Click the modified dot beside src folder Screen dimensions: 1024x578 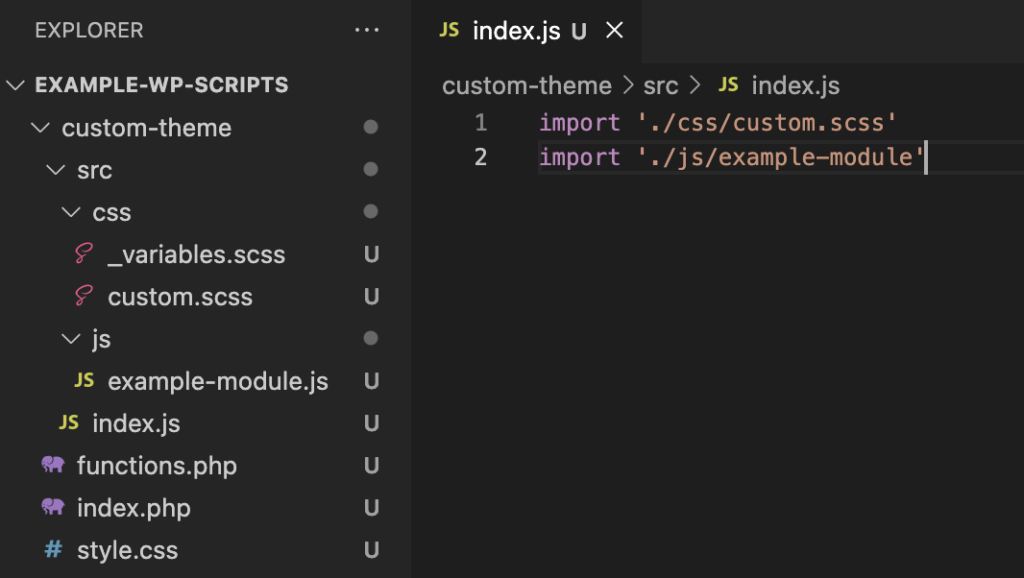[x=370, y=169]
